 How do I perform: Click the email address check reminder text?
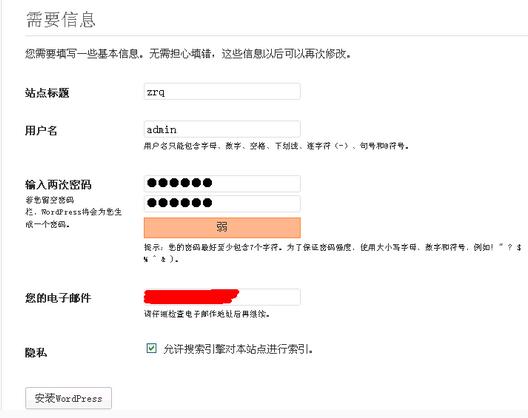207,314
